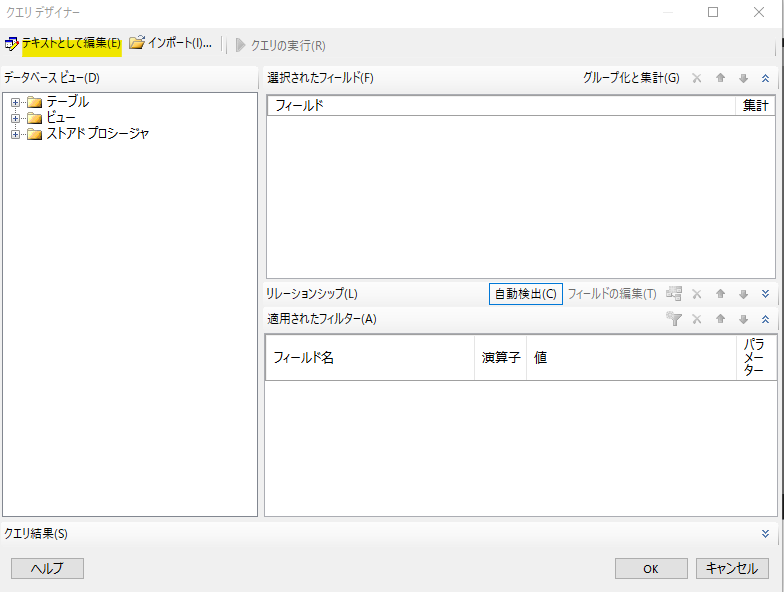Expand the テーブル tree node
The image size is (784, 592).
16,102
